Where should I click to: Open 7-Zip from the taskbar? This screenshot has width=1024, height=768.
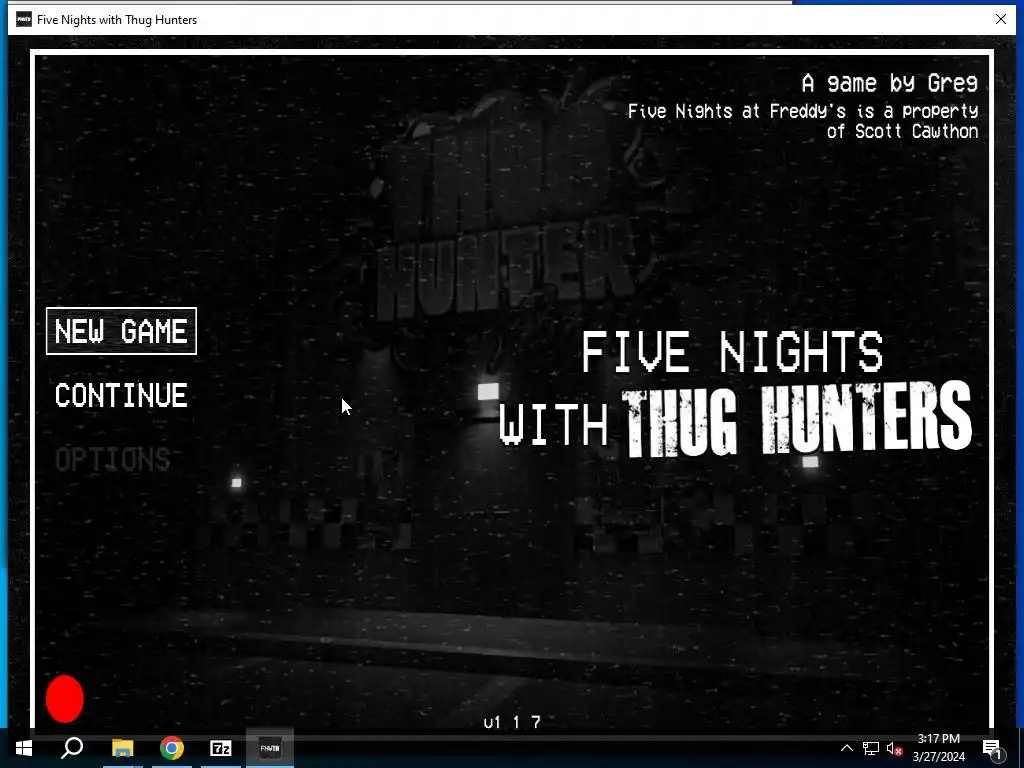pos(221,748)
